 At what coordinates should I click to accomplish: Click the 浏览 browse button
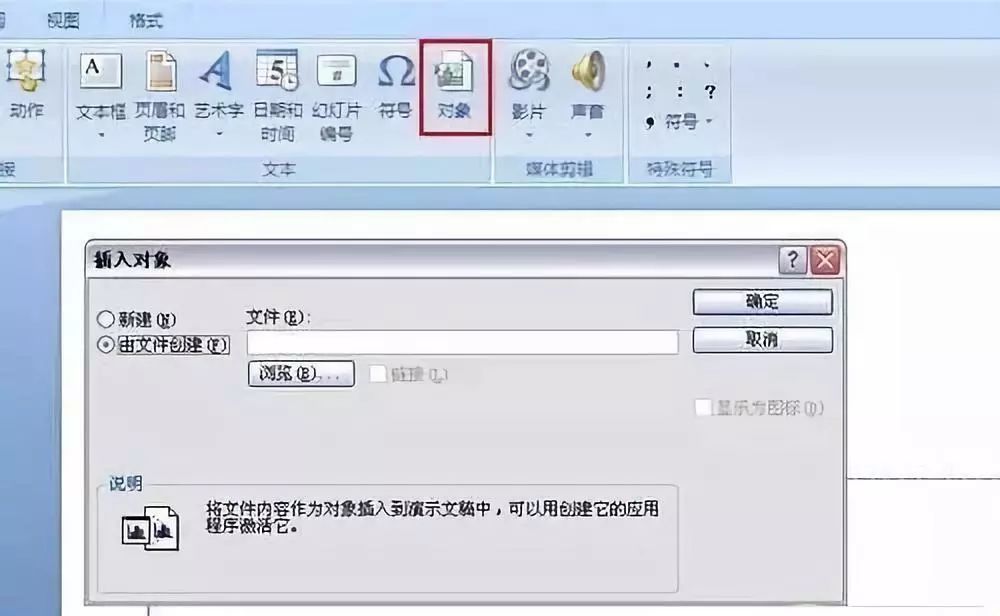click(301, 374)
